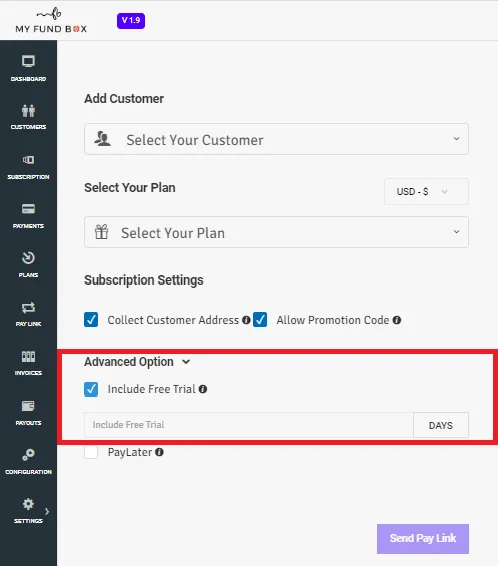Expand the Settings submenu arrow
The width and height of the screenshot is (498, 566).
pyautogui.click(x=47, y=511)
